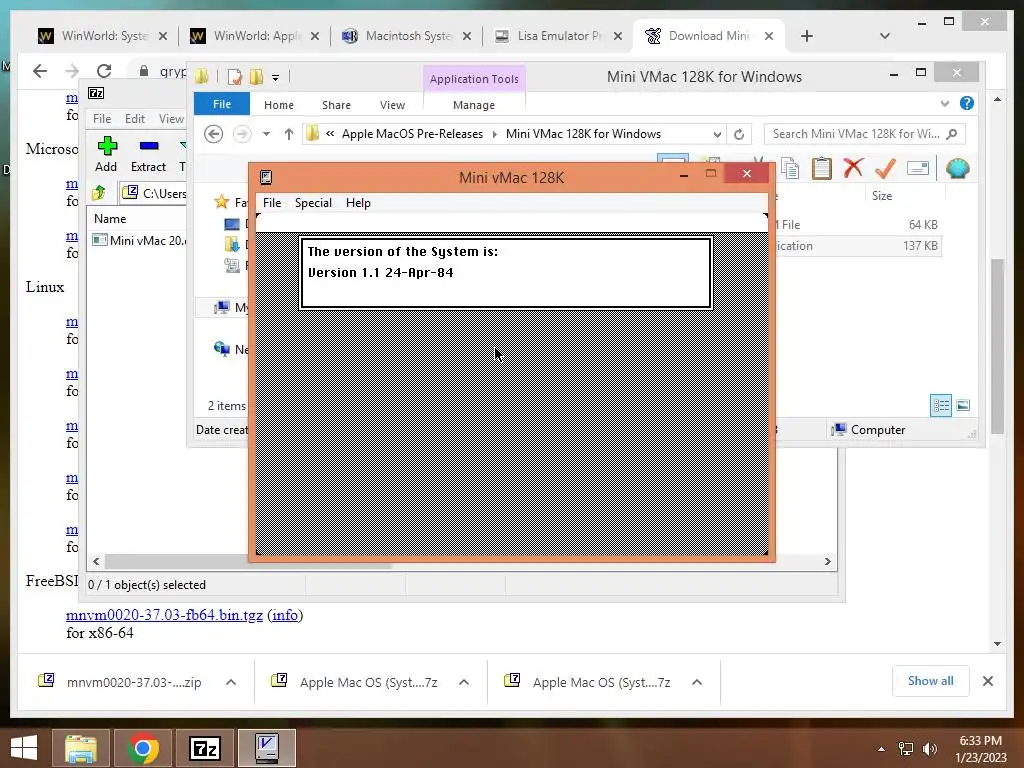Screen dimensions: 1024x768
Task: Open the mnvm0020-37.03-fb64.bin.tgz link
Action: pyautogui.click(x=164, y=615)
